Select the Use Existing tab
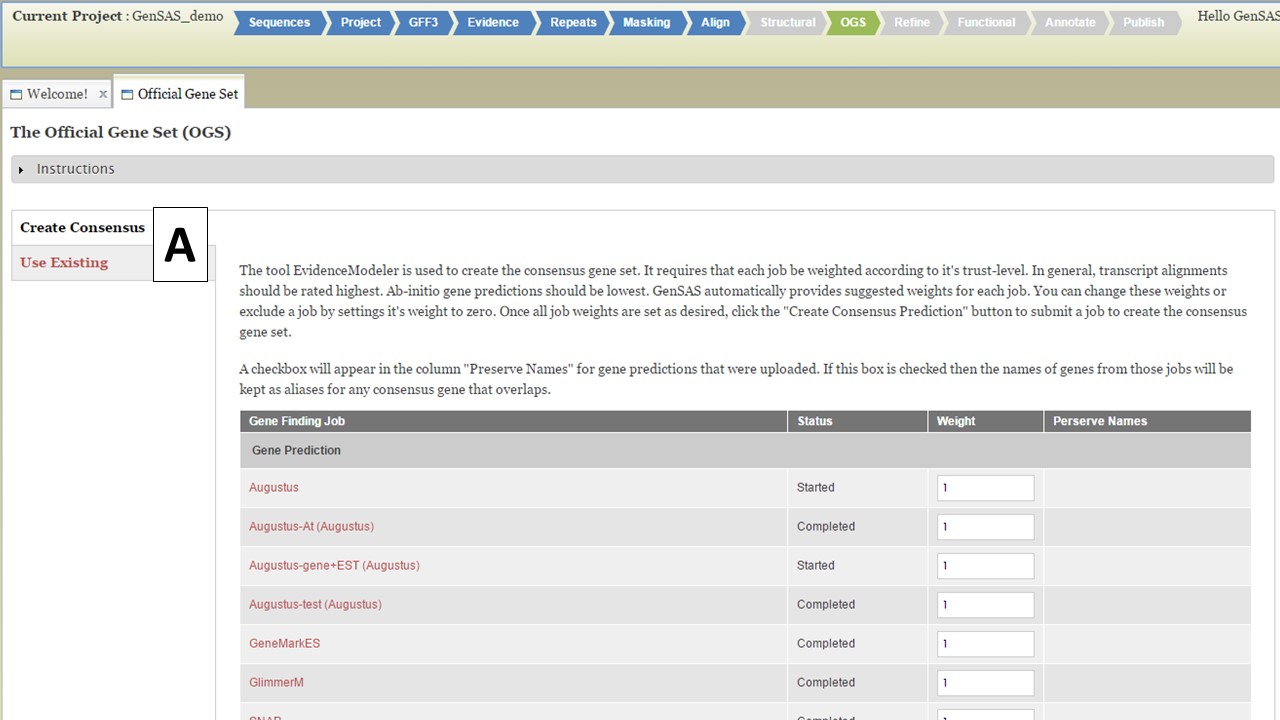The width and height of the screenshot is (1280, 720). tap(64, 263)
